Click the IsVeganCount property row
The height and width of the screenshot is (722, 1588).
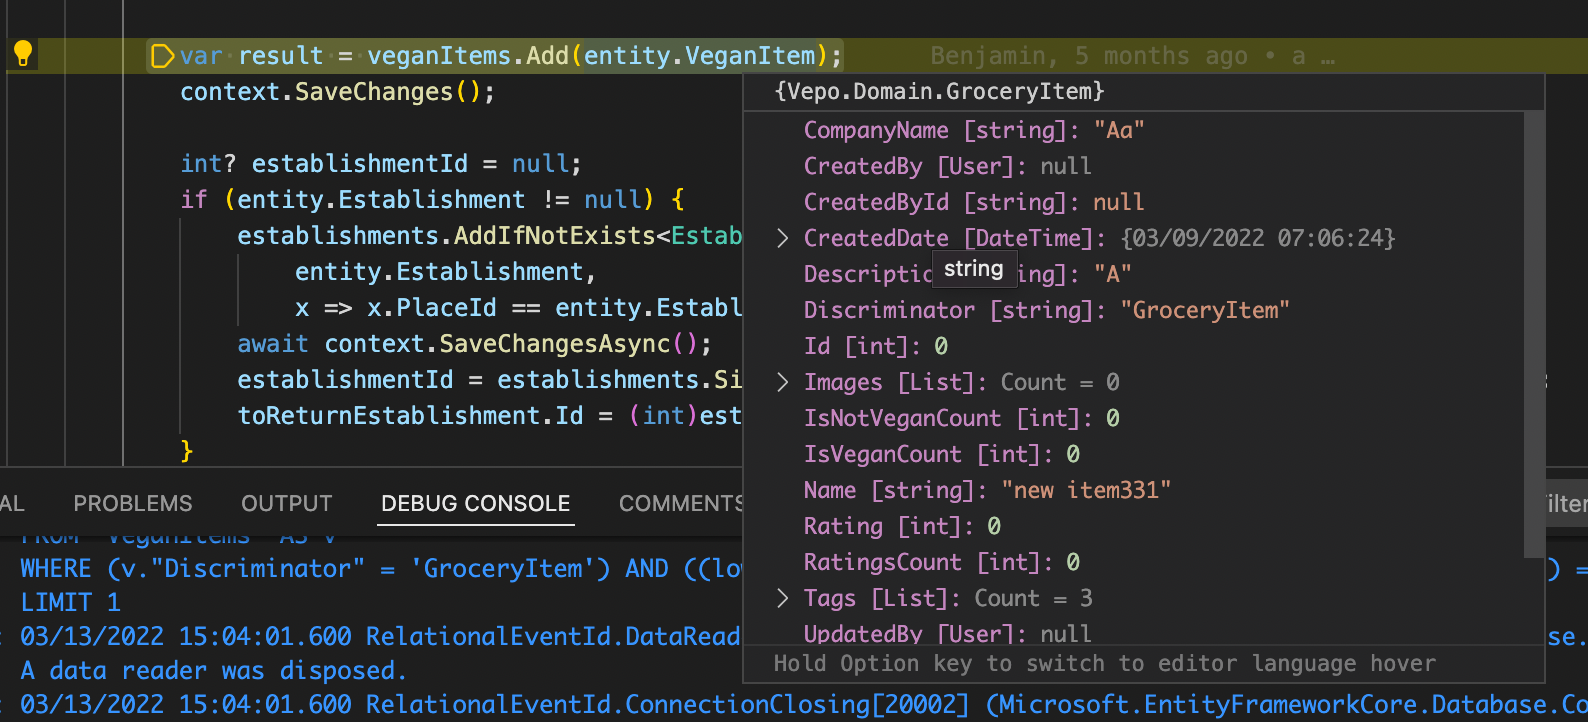[x=942, y=454]
